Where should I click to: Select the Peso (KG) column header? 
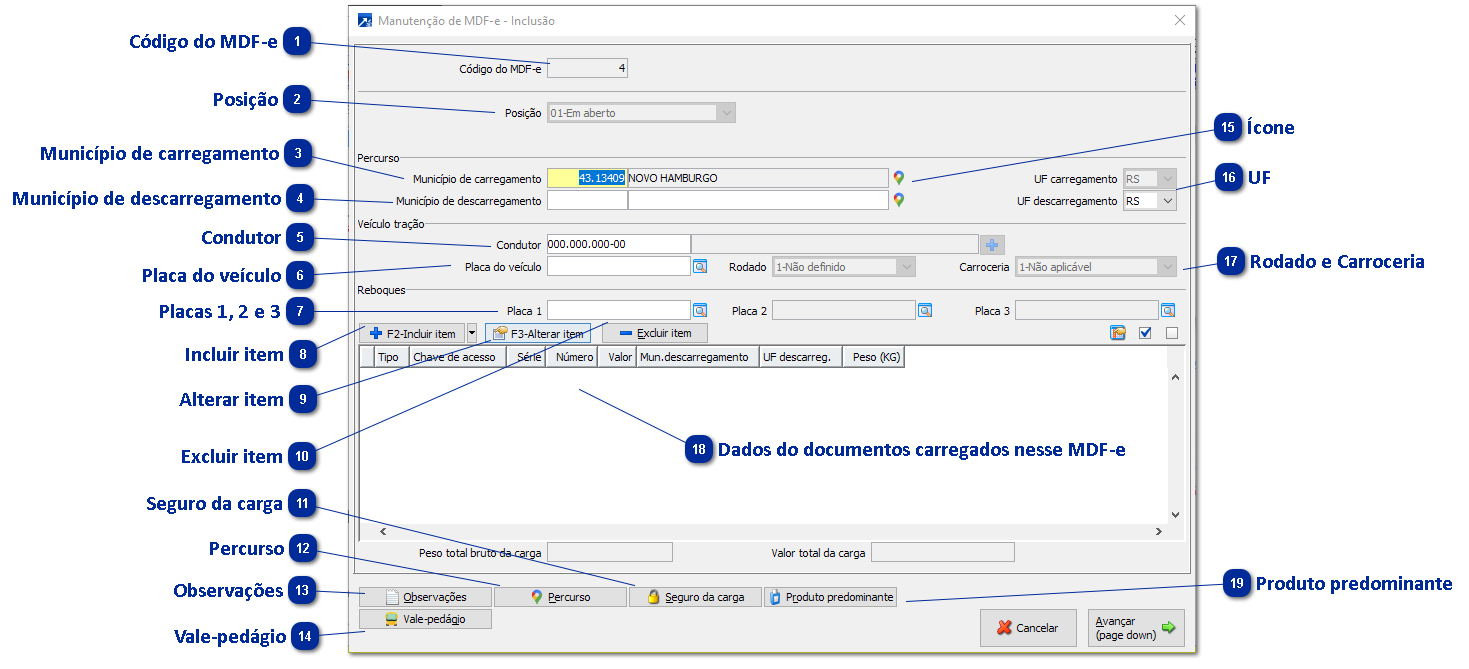point(874,357)
